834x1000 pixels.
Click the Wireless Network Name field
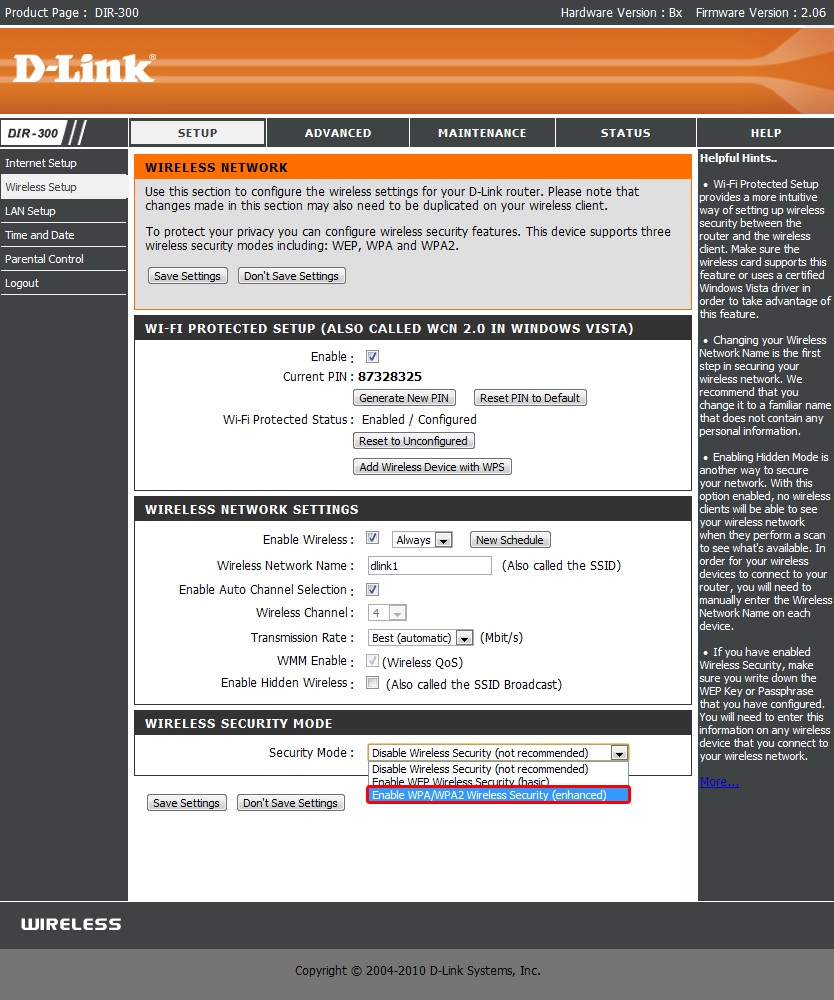point(429,566)
